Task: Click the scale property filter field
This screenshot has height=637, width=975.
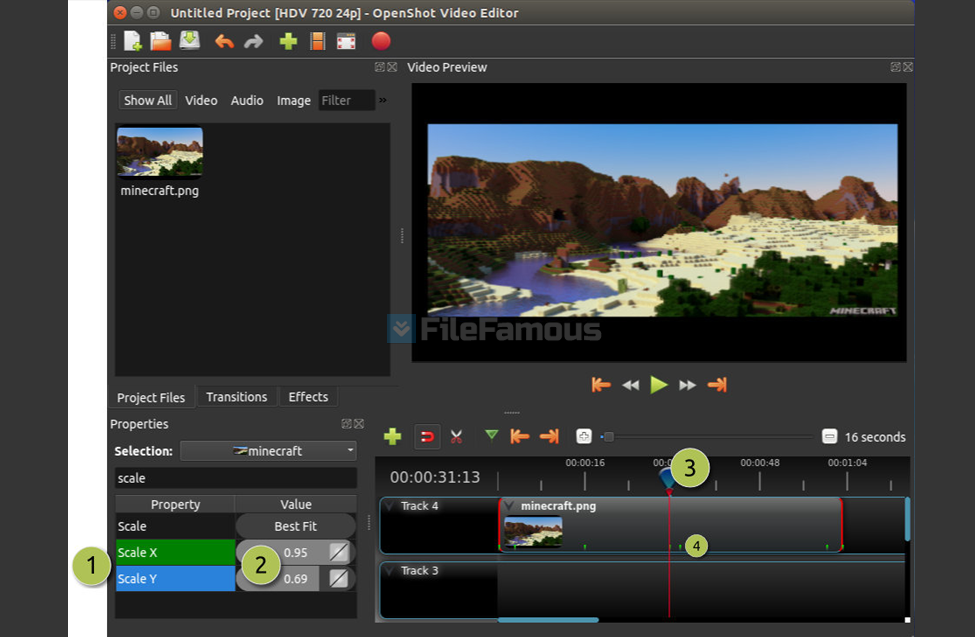Action: point(236,478)
